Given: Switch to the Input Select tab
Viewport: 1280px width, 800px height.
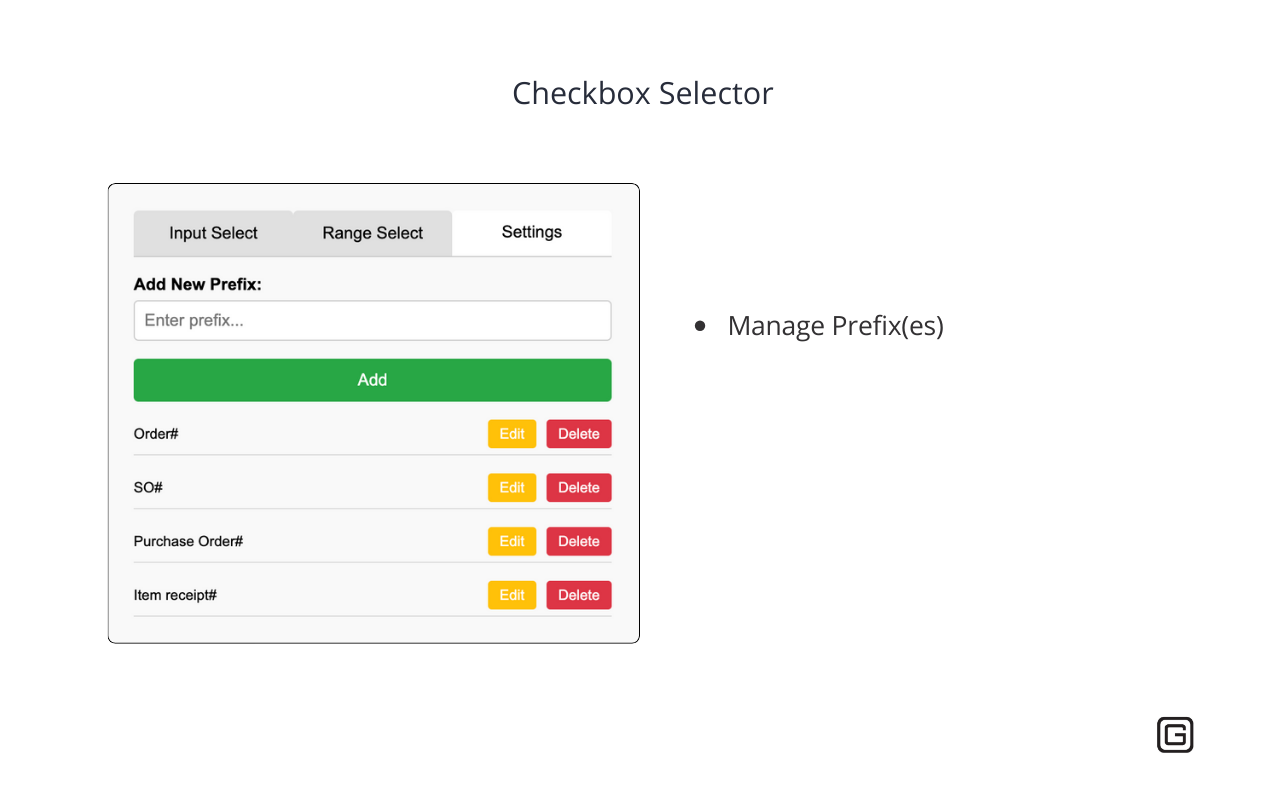Looking at the screenshot, I should (213, 232).
